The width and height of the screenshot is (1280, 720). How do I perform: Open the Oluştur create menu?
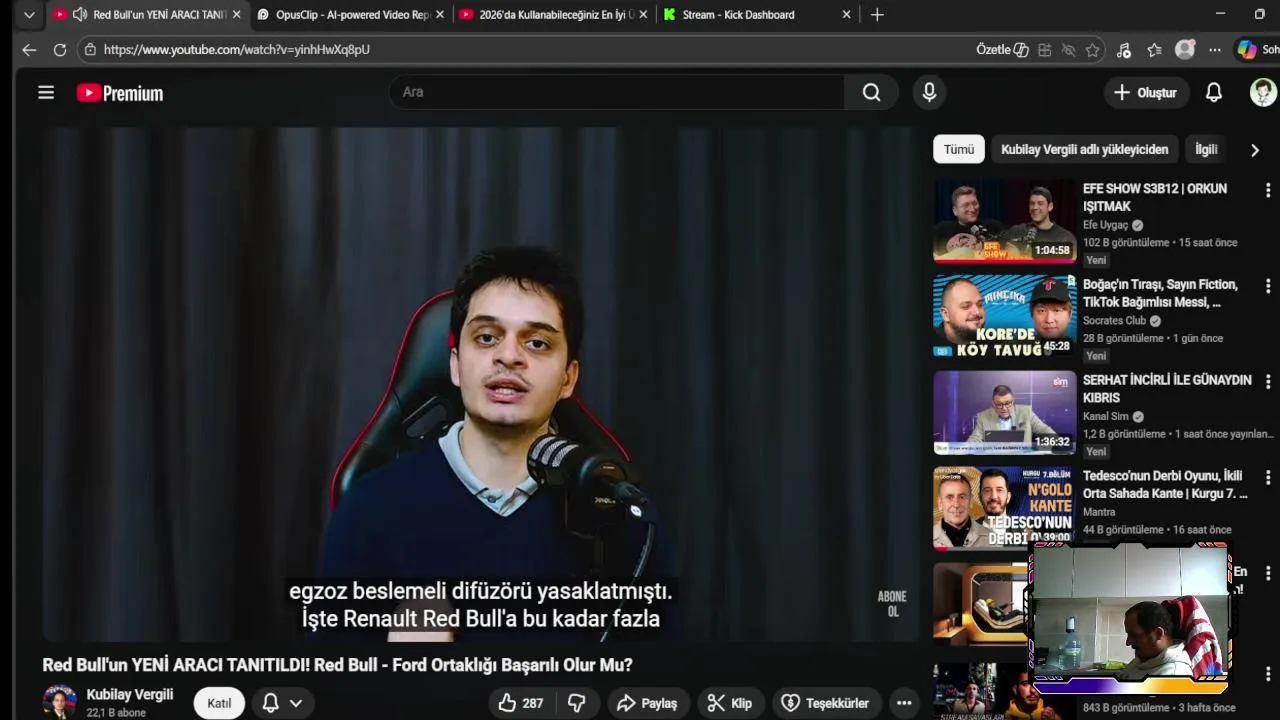coord(1145,92)
